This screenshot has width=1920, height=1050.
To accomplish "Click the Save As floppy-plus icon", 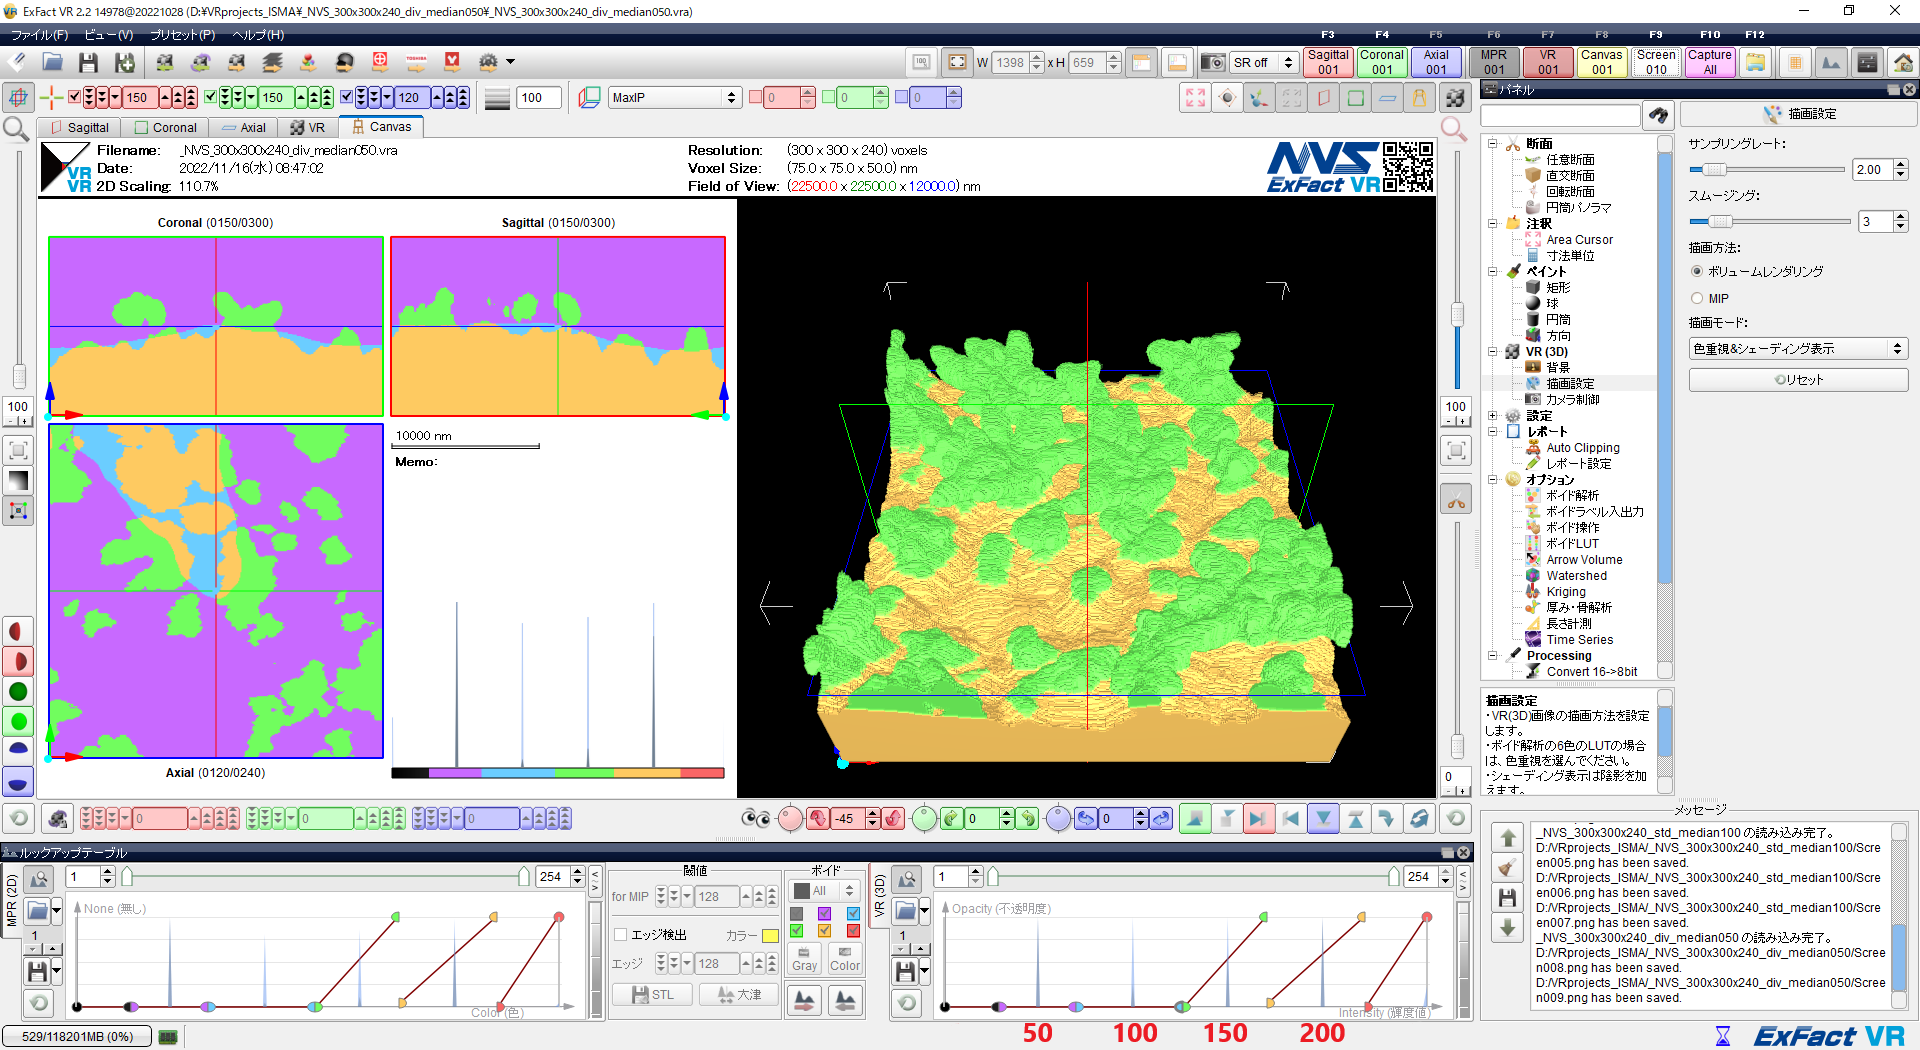I will click(124, 63).
